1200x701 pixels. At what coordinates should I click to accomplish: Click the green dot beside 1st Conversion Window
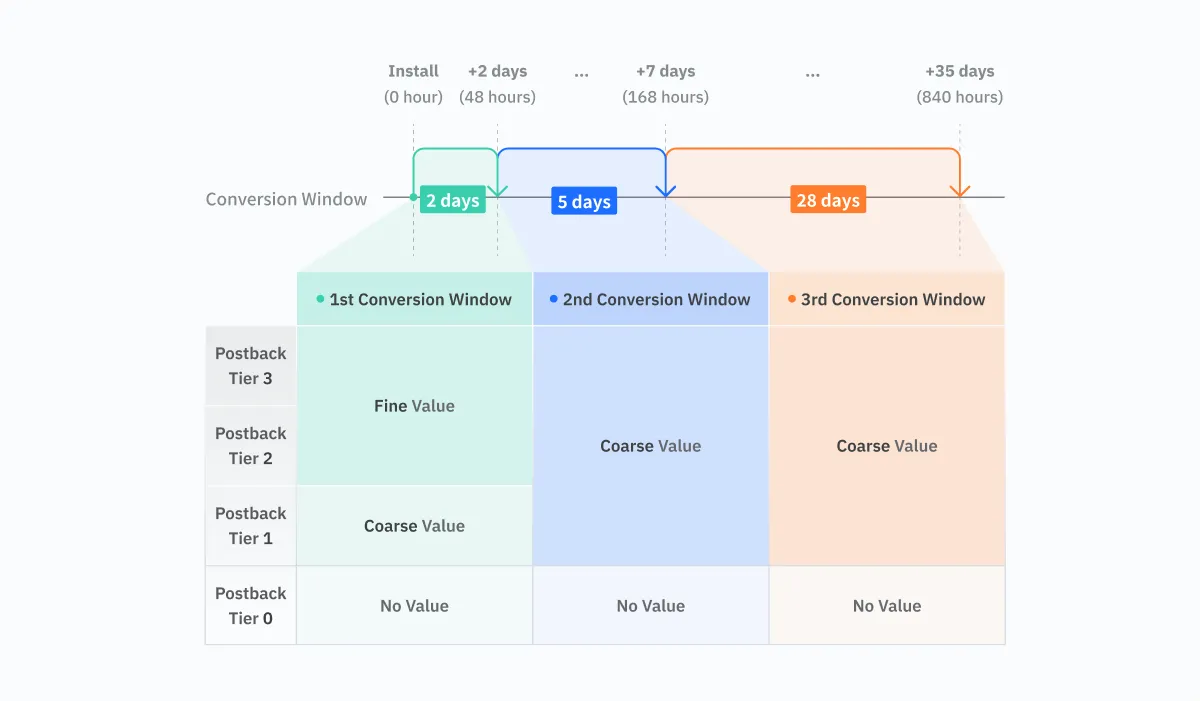coord(320,299)
